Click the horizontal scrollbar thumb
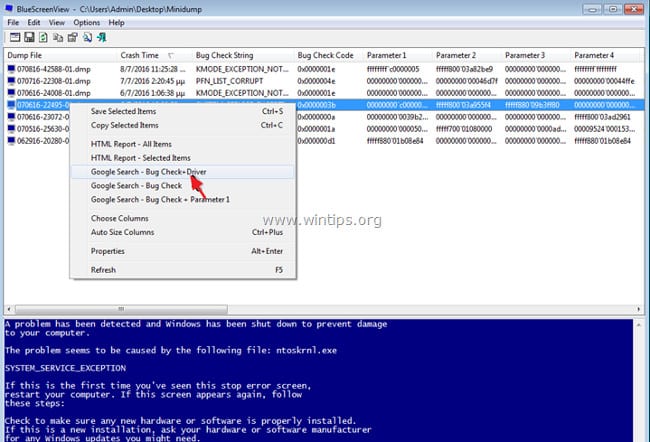 pyautogui.click(x=121, y=309)
